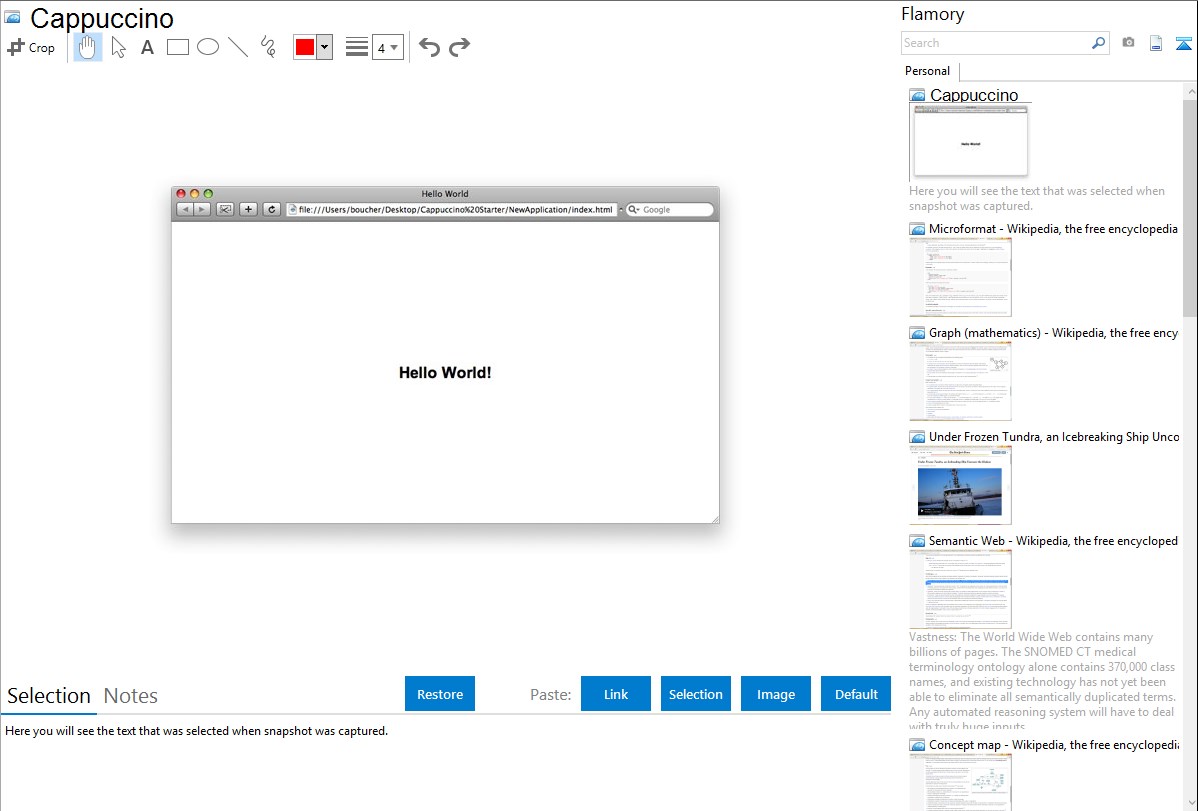Click the page document icon in Flamory header

pos(1156,43)
